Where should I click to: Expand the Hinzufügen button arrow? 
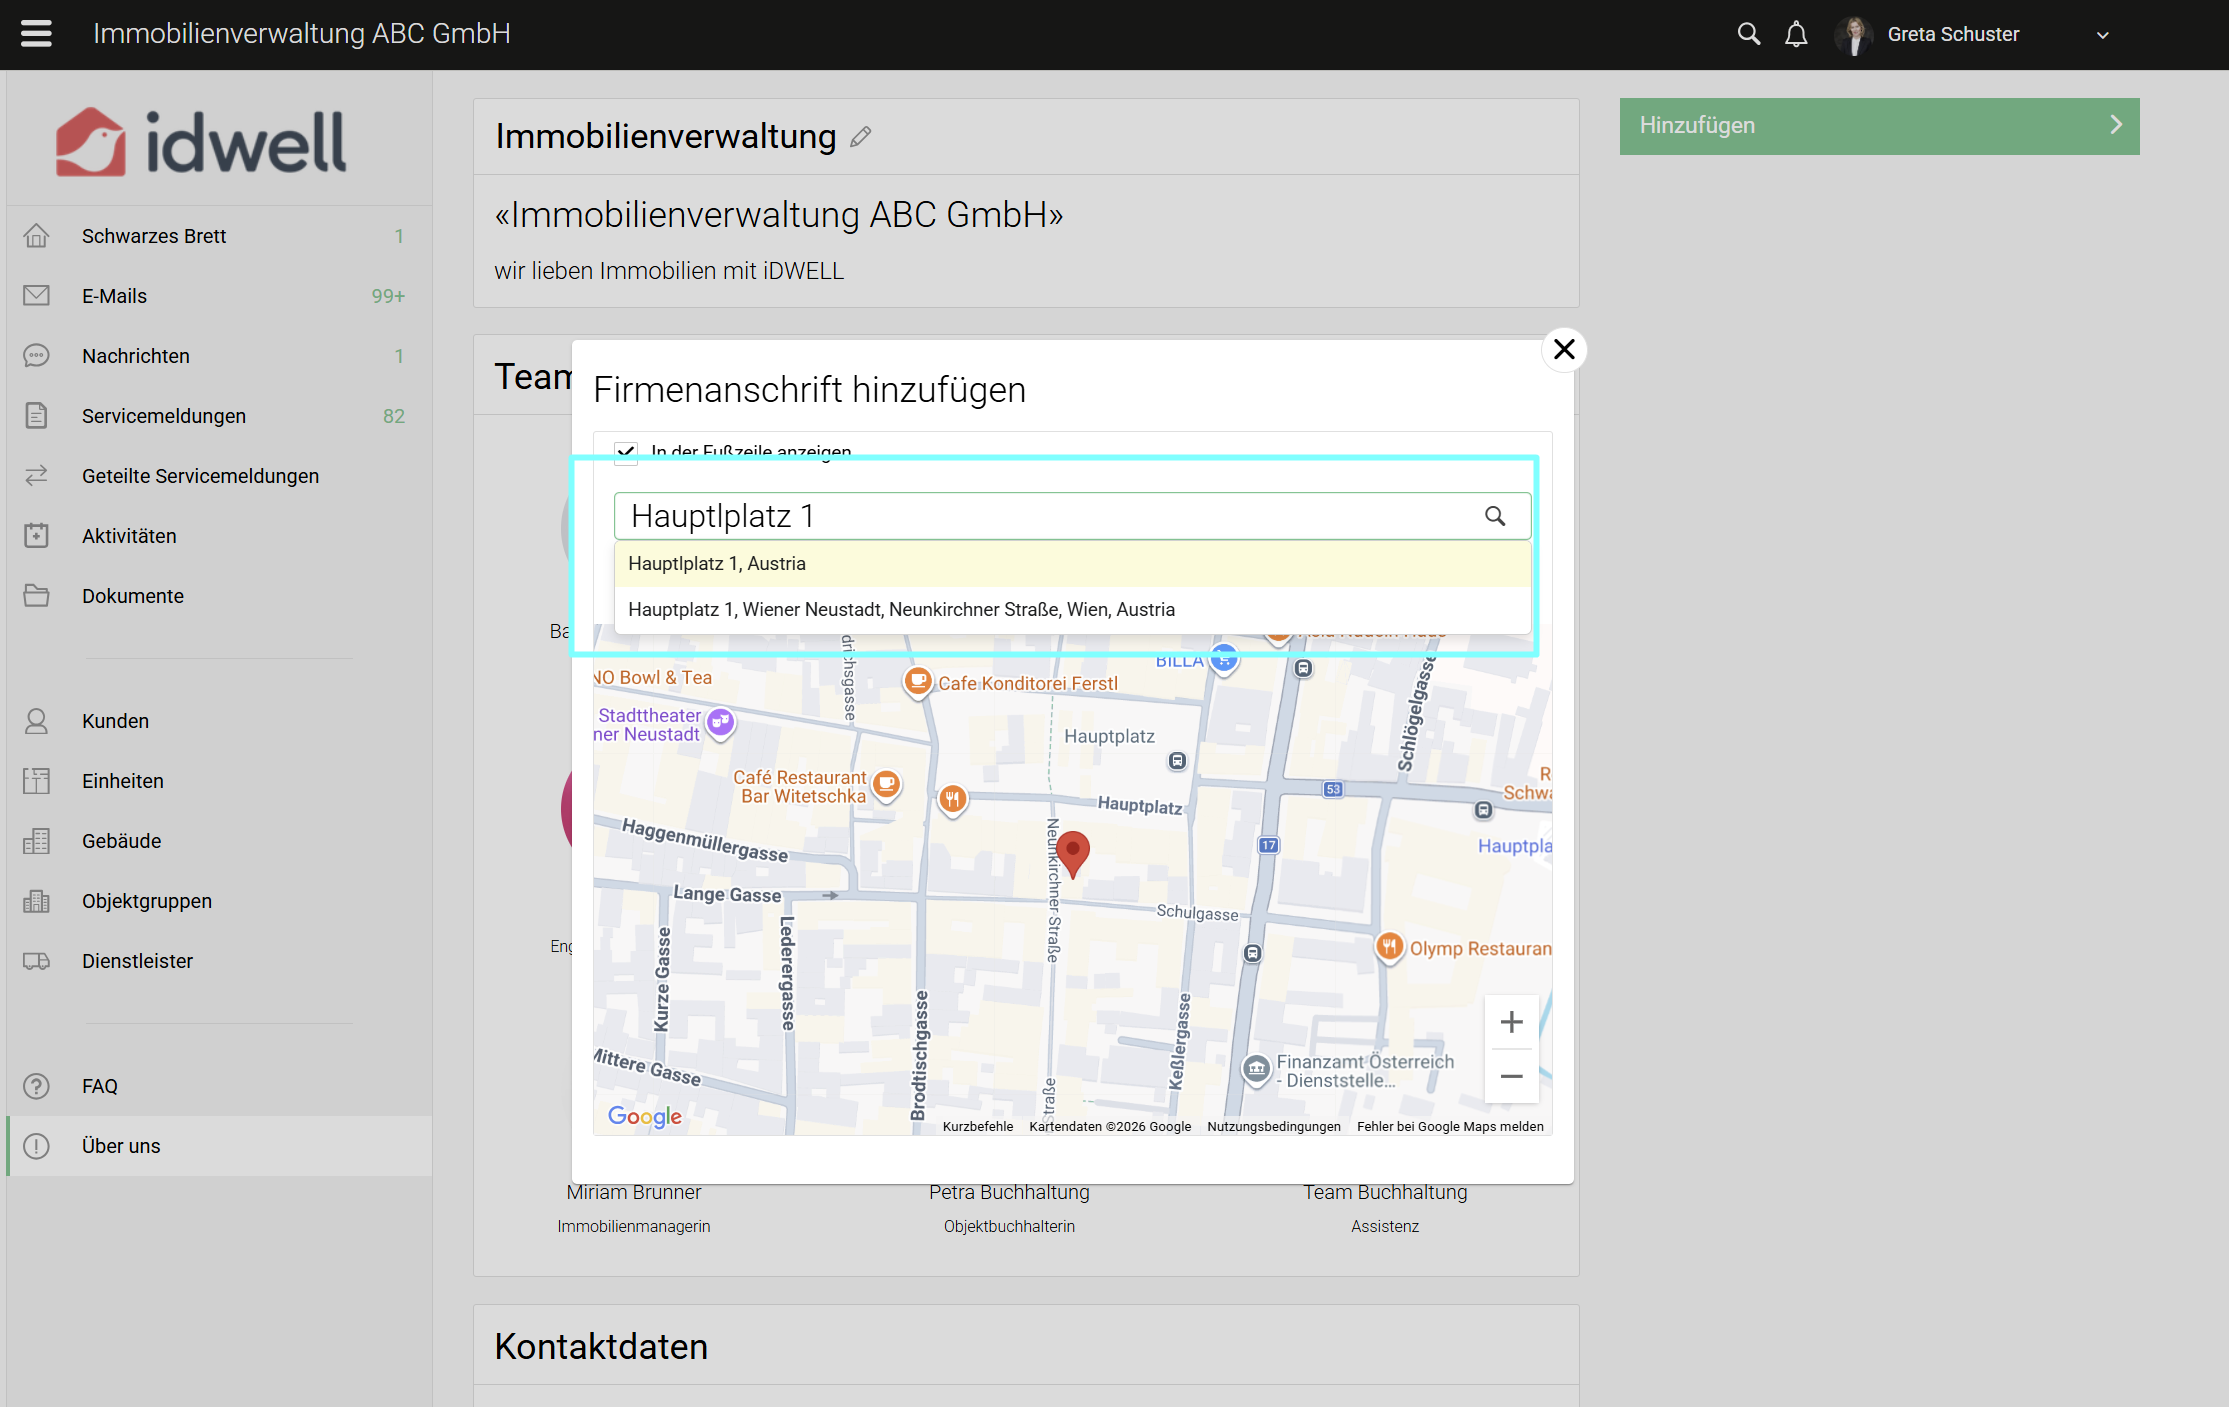pos(2115,125)
